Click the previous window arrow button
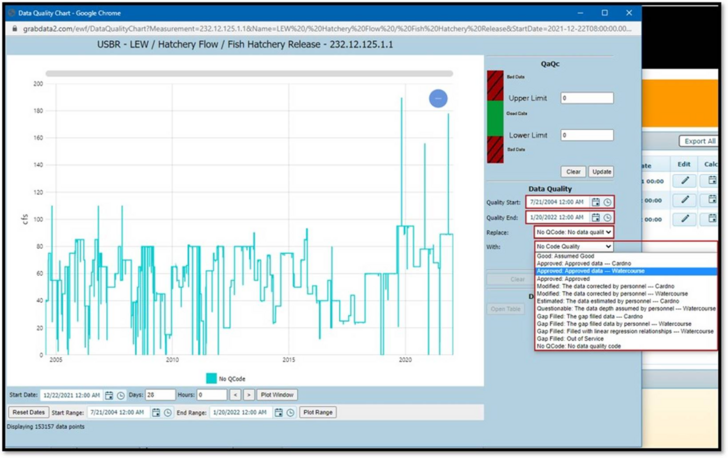The width and height of the screenshot is (728, 458). (235, 395)
